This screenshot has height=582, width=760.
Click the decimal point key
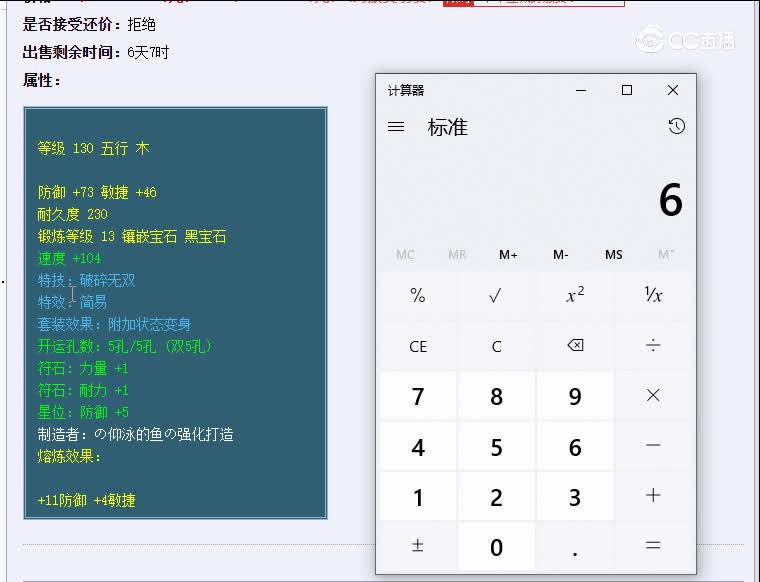[x=575, y=546]
